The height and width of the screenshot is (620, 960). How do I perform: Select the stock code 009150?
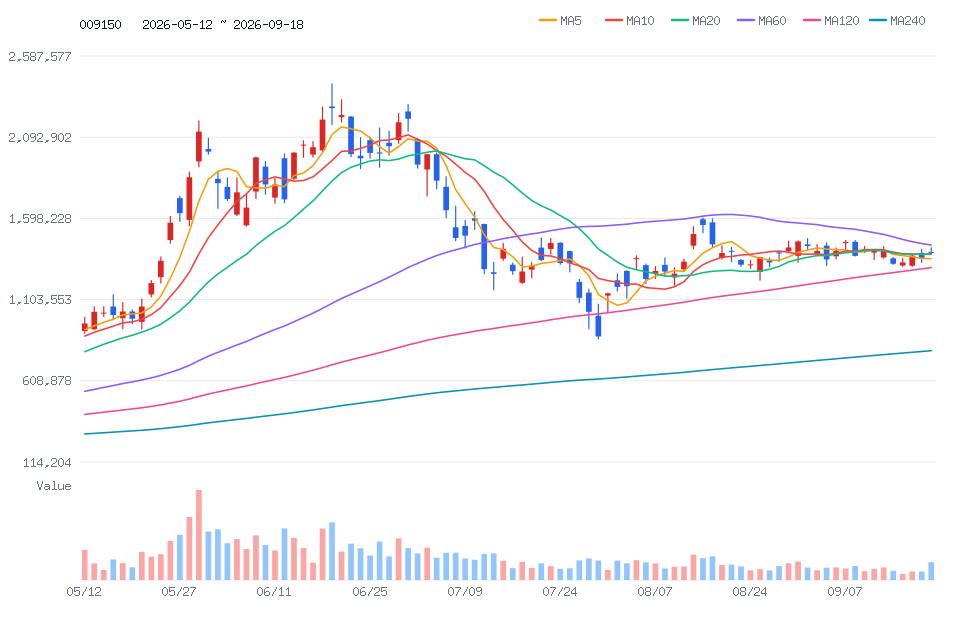pyautogui.click(x=100, y=24)
